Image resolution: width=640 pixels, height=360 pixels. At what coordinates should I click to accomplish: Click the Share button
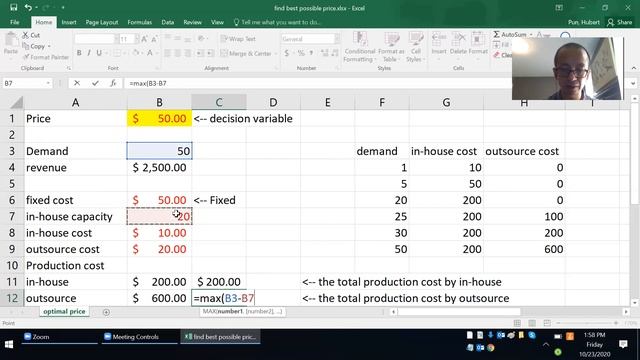pyautogui.click(x=619, y=22)
